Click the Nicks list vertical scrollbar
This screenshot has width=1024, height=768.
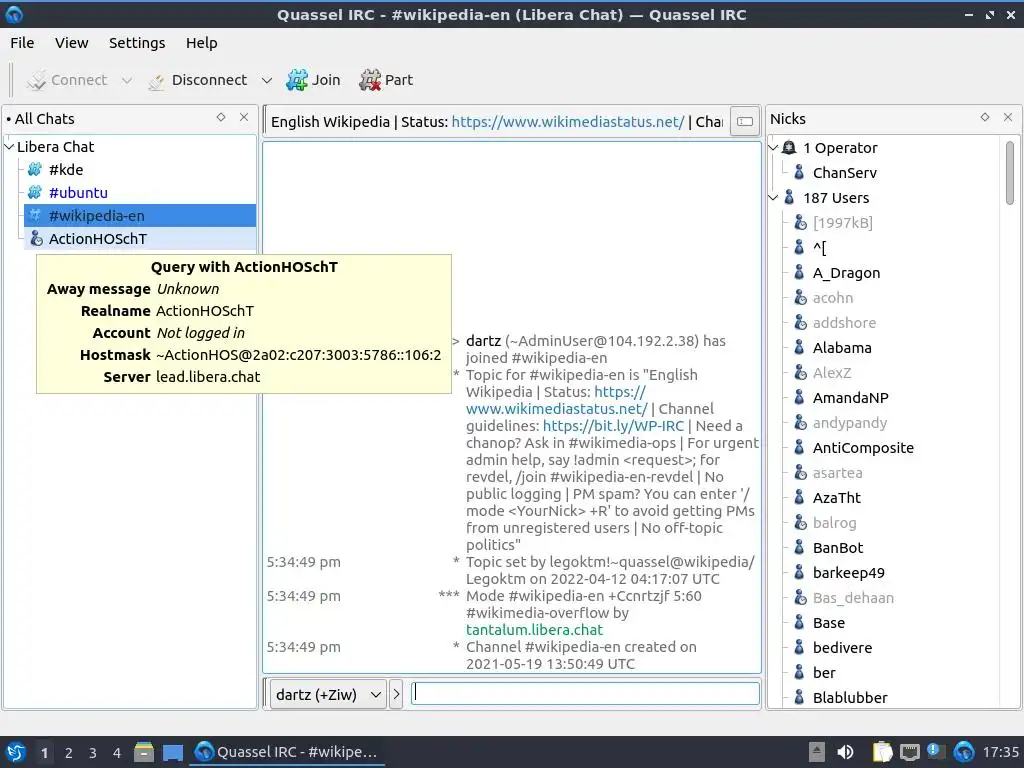[1010, 173]
